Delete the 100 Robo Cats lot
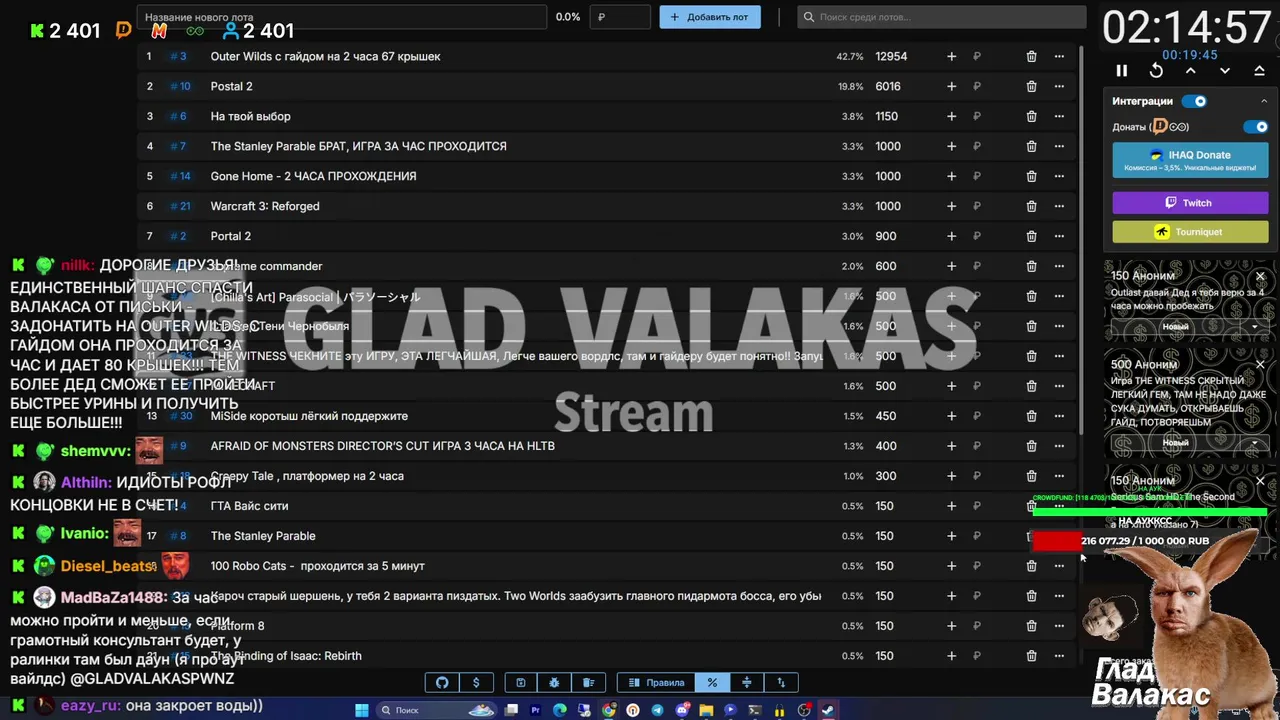Viewport: 1280px width, 720px height. click(1031, 566)
